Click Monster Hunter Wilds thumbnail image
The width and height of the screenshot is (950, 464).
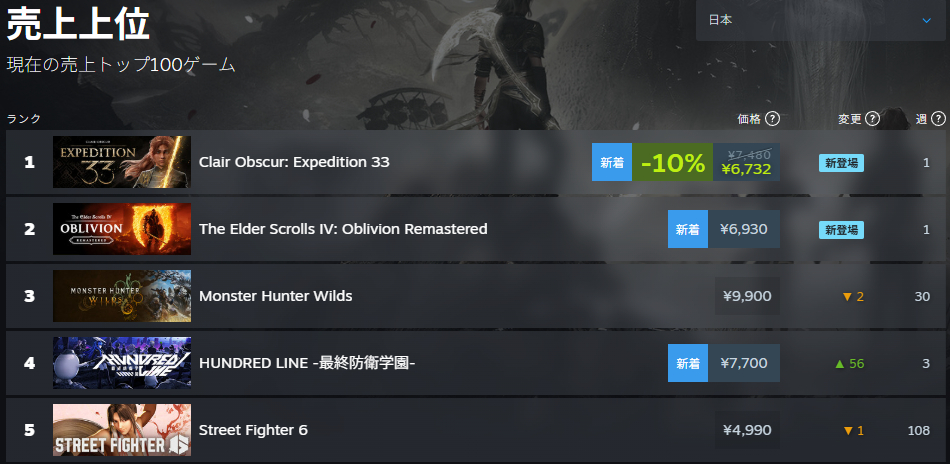tap(122, 296)
